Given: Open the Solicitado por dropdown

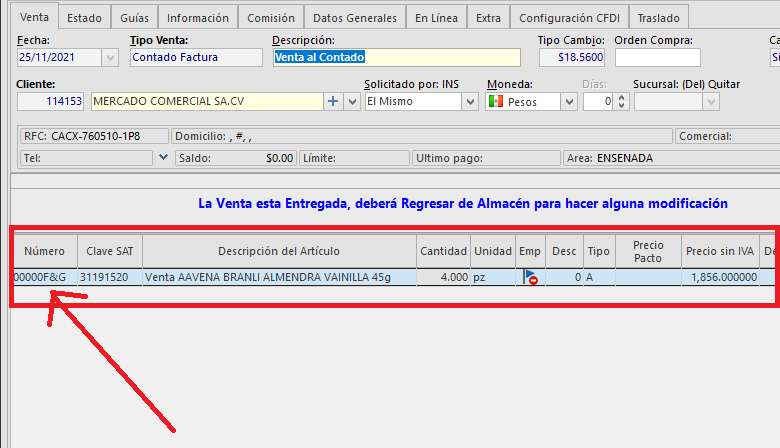Looking at the screenshot, I should click(x=470, y=101).
